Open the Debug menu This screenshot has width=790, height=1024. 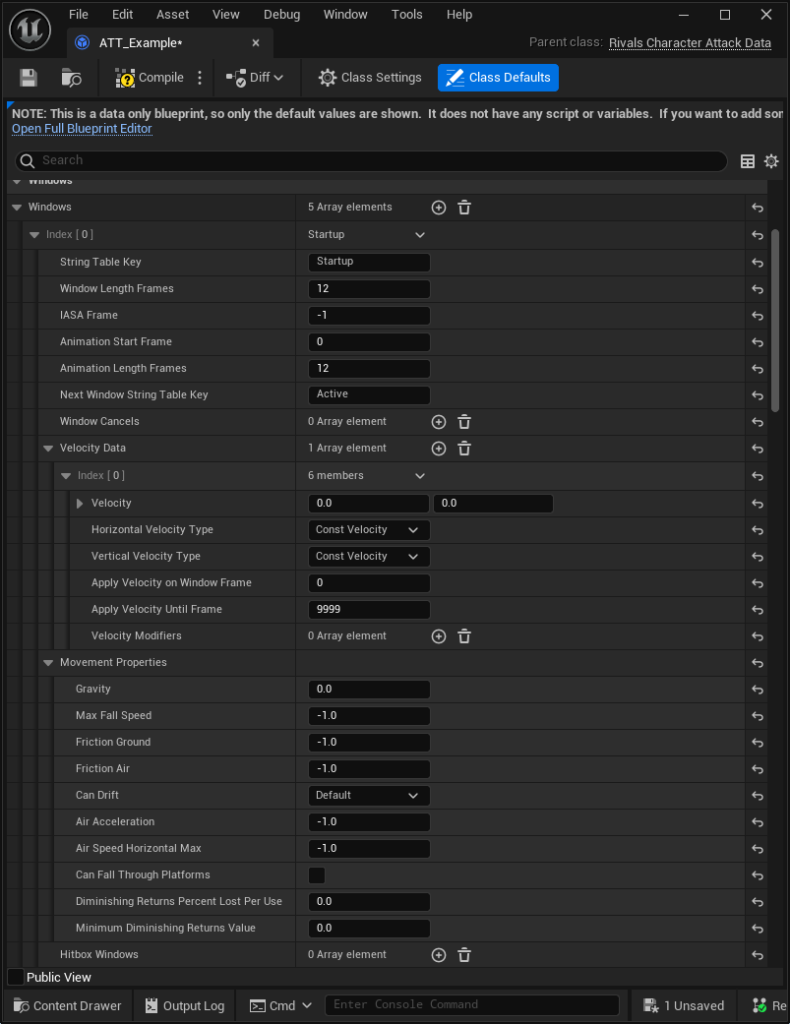click(x=282, y=14)
